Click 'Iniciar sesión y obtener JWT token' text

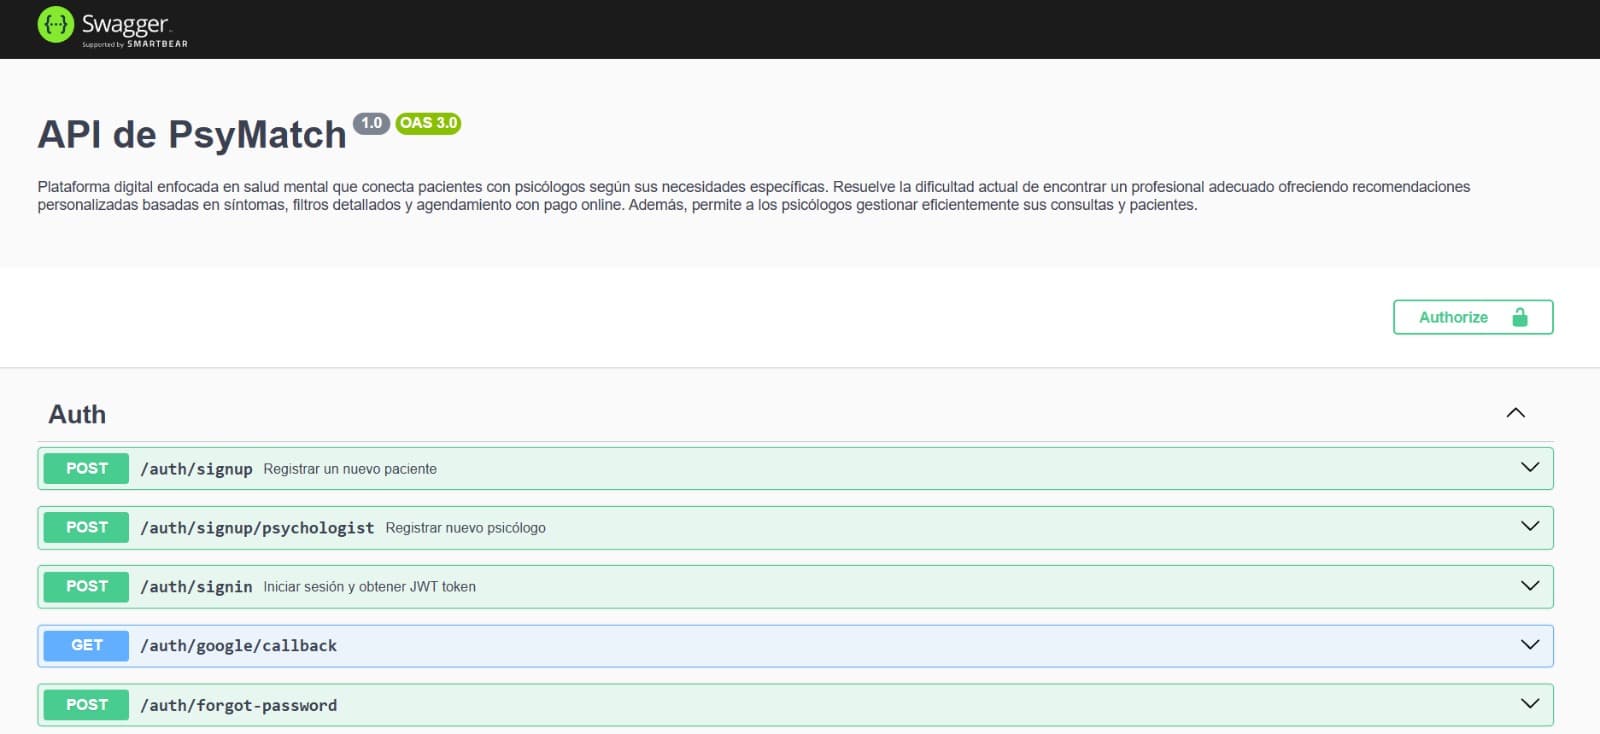point(369,587)
